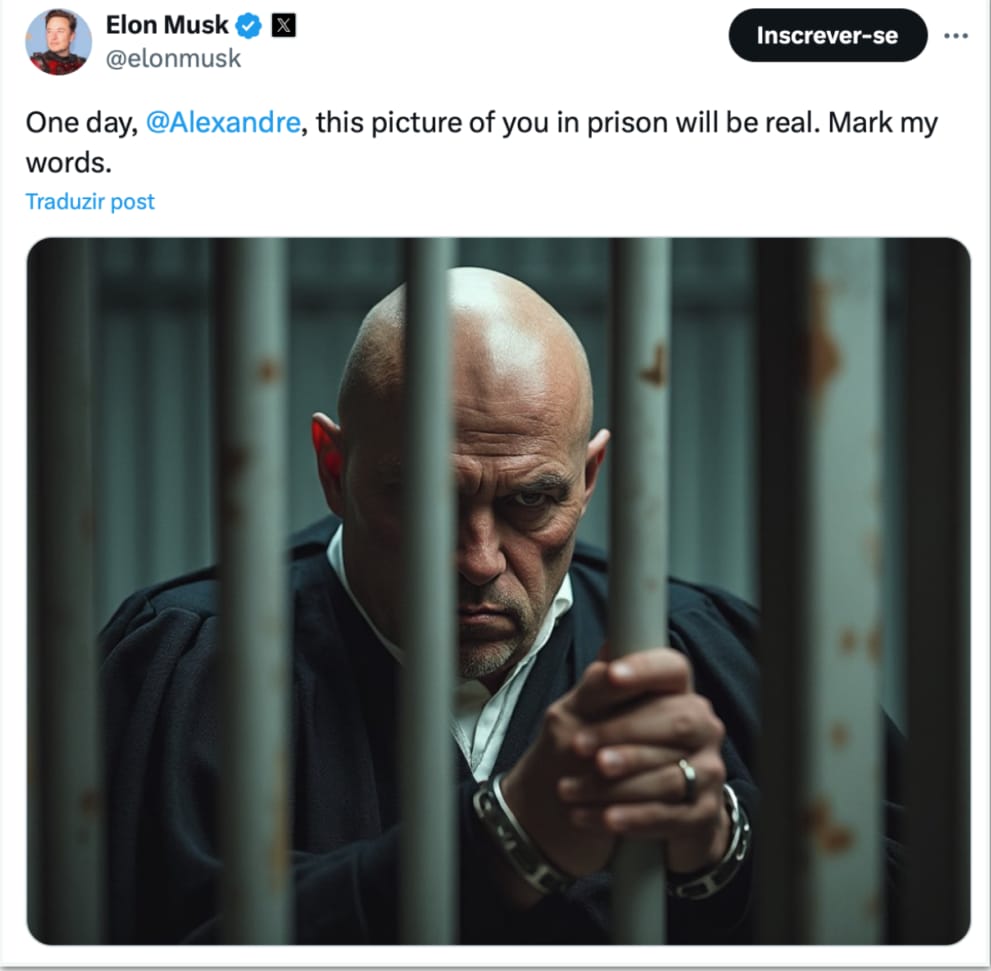Open the @Alexandre mention link

(x=223, y=122)
